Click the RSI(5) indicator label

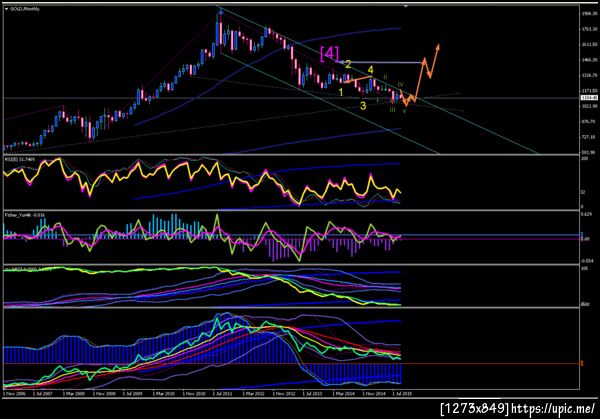click(19, 159)
